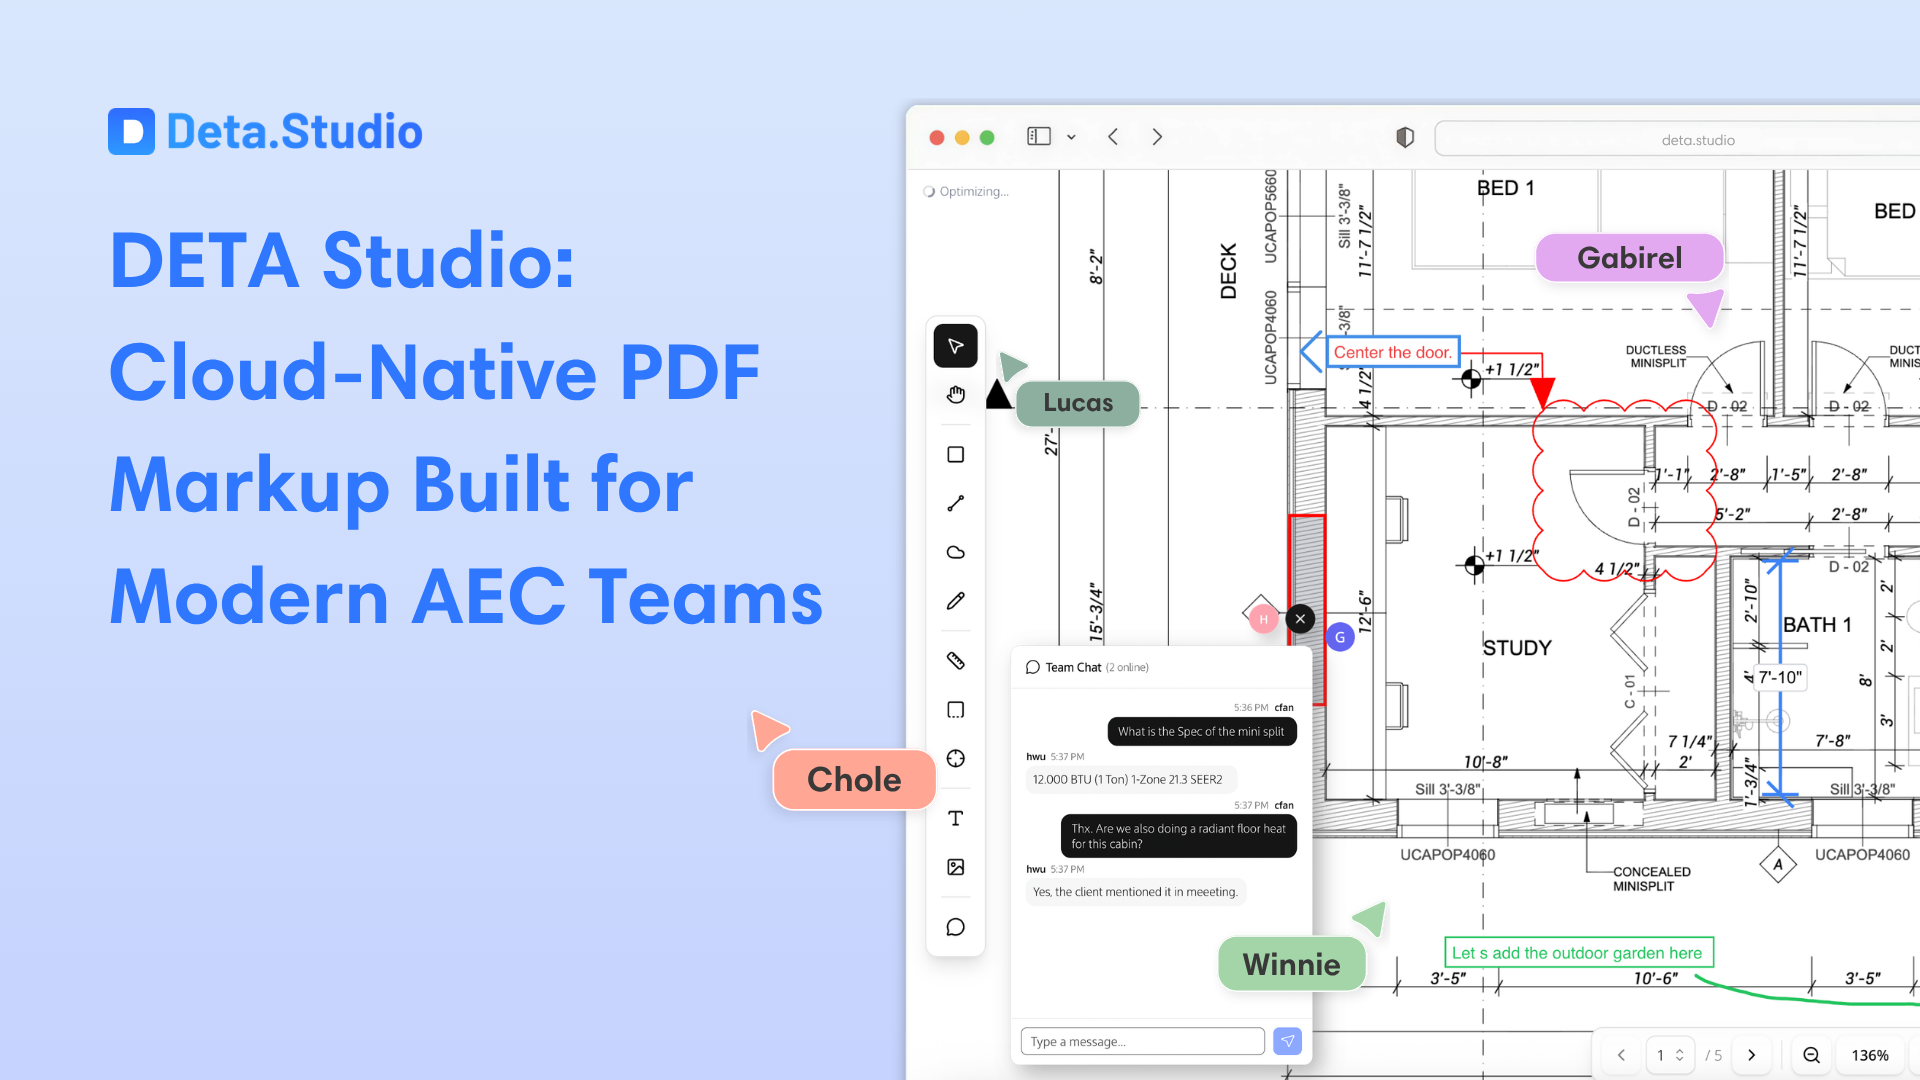Select the text annotation tool
Image resolution: width=1920 pixels, height=1080 pixels.
click(955, 817)
